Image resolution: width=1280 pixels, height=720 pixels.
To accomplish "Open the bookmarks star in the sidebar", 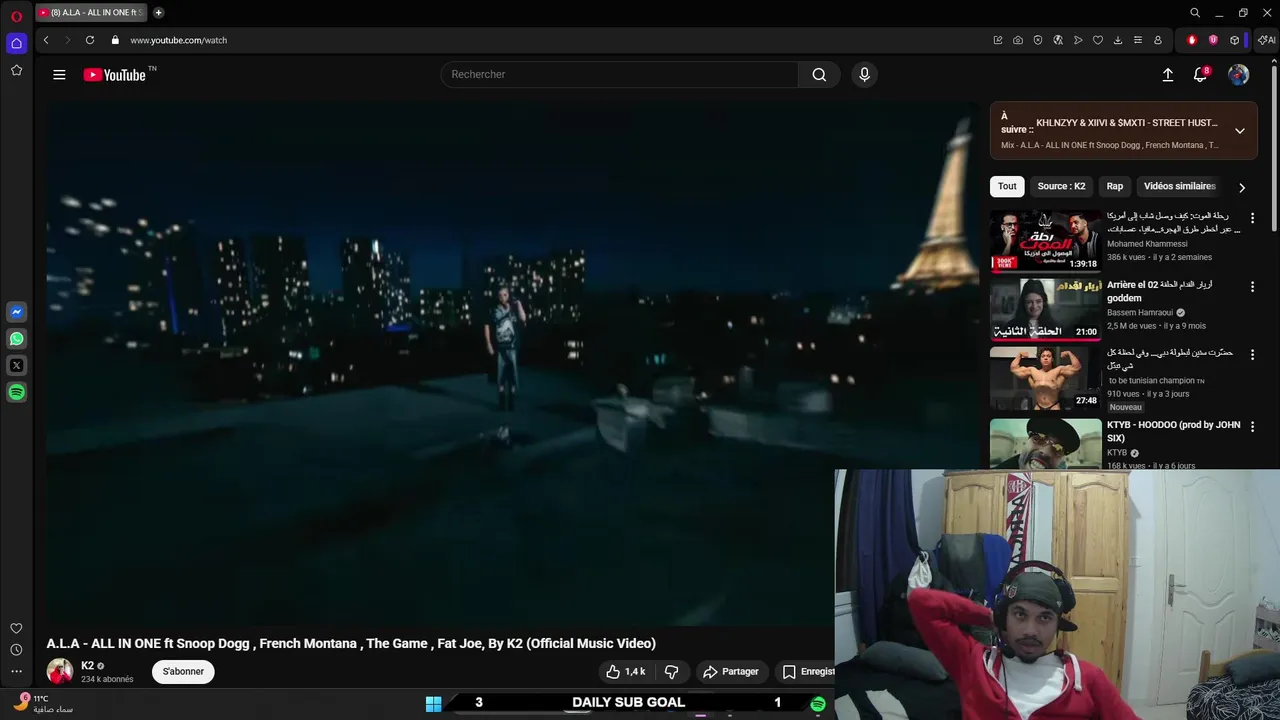I will 16,70.
